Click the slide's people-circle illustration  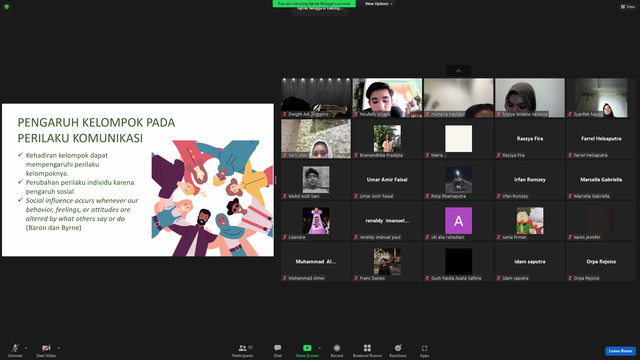coord(212,198)
